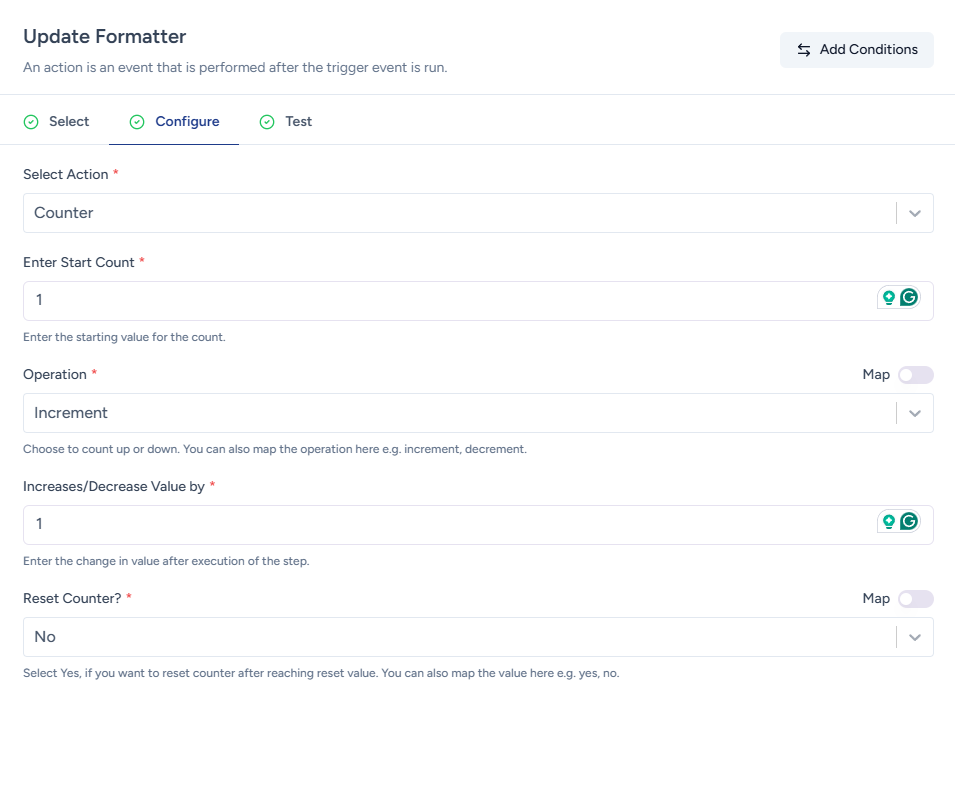The image size is (955, 786).
Task: Expand the Select Action dropdown chevron
Action: pyautogui.click(x=914, y=213)
